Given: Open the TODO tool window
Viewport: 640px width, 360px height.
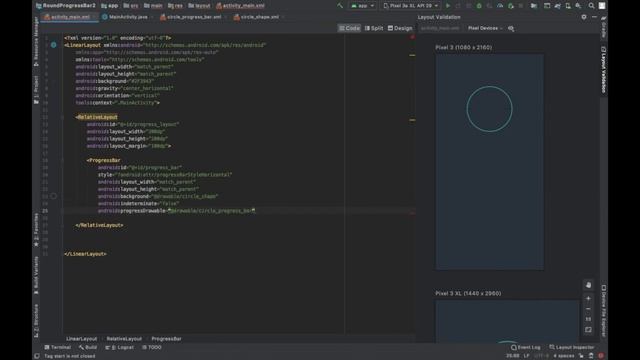Looking at the screenshot, I should (x=152, y=347).
